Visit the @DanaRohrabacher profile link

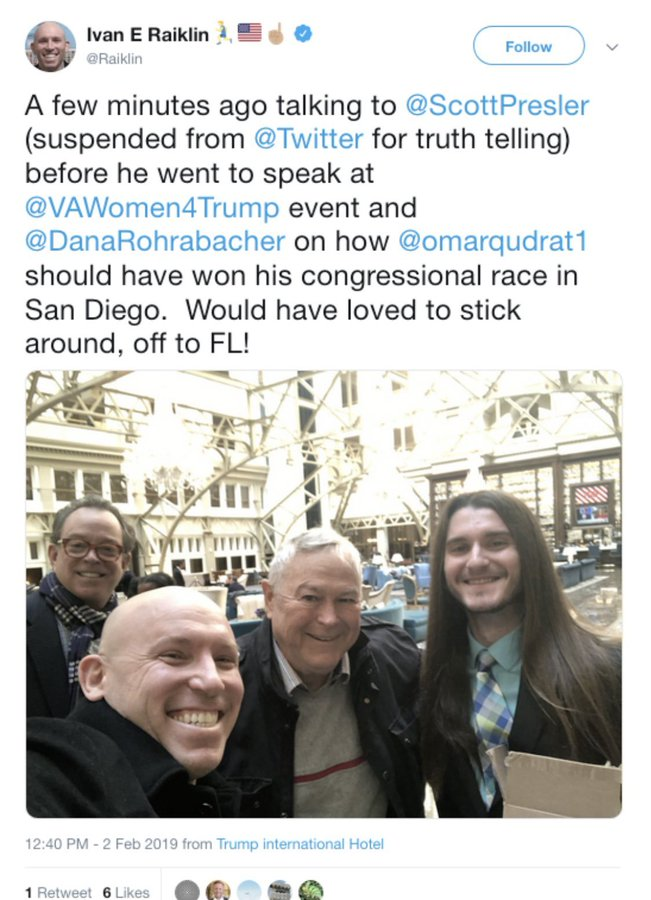tap(155, 241)
